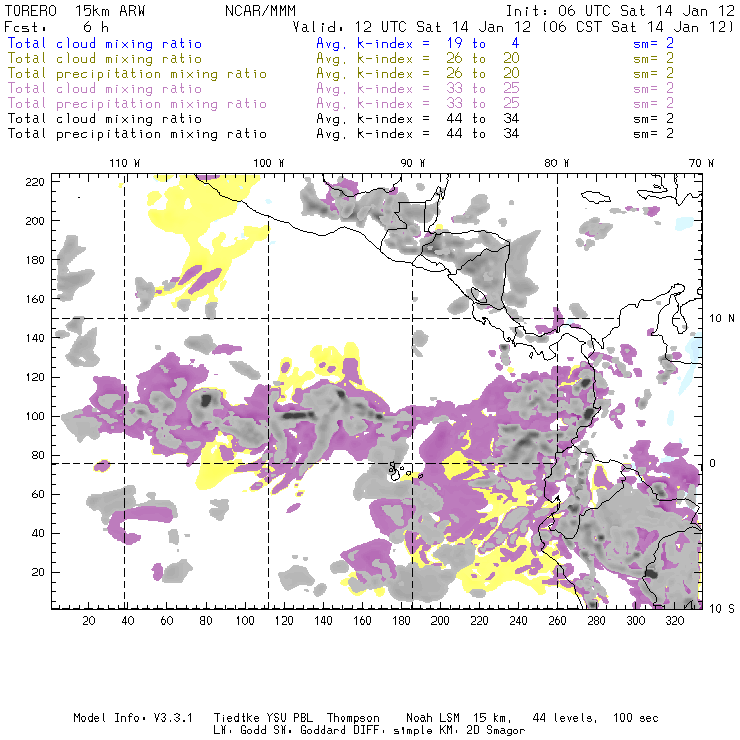Click the '80 W' longitude label
This screenshot has height=740, width=740.
(x=556, y=163)
